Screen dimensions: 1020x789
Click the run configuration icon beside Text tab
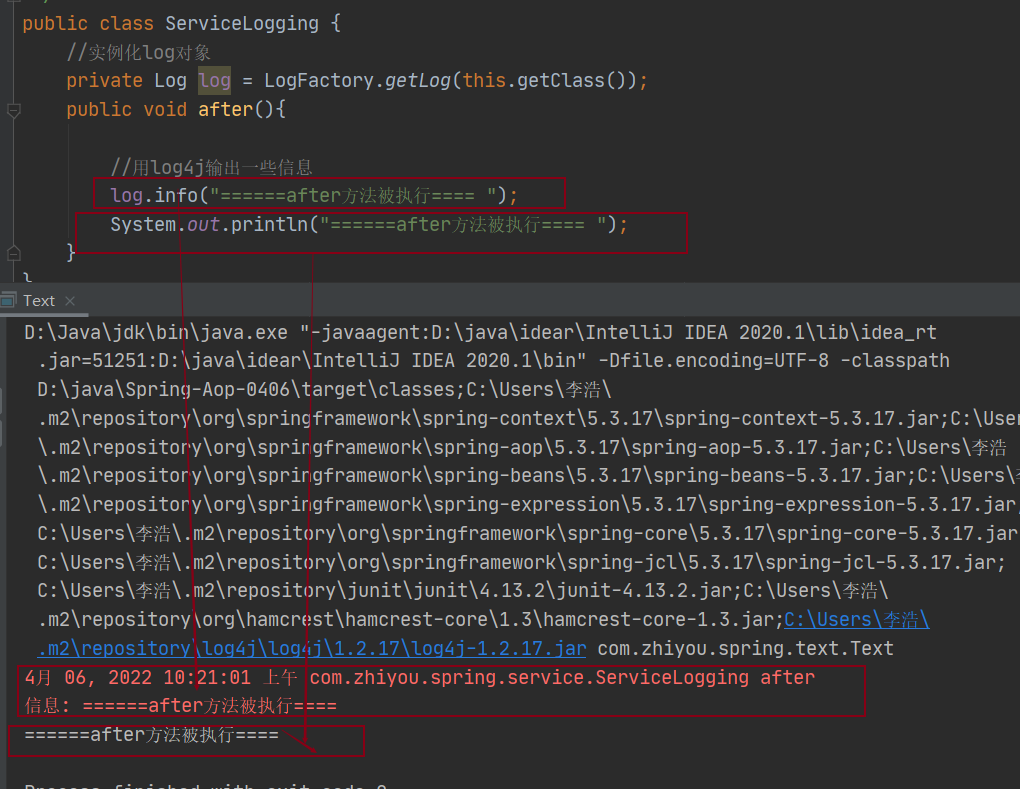coord(9,300)
